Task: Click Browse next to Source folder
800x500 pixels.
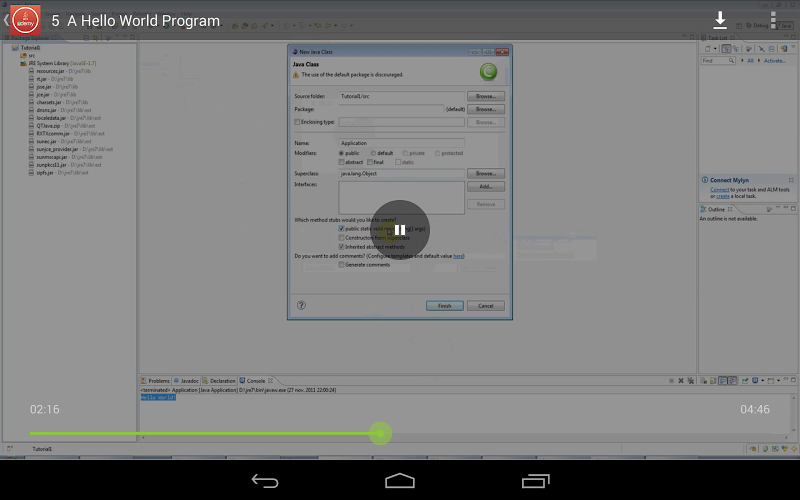Action: (485, 96)
